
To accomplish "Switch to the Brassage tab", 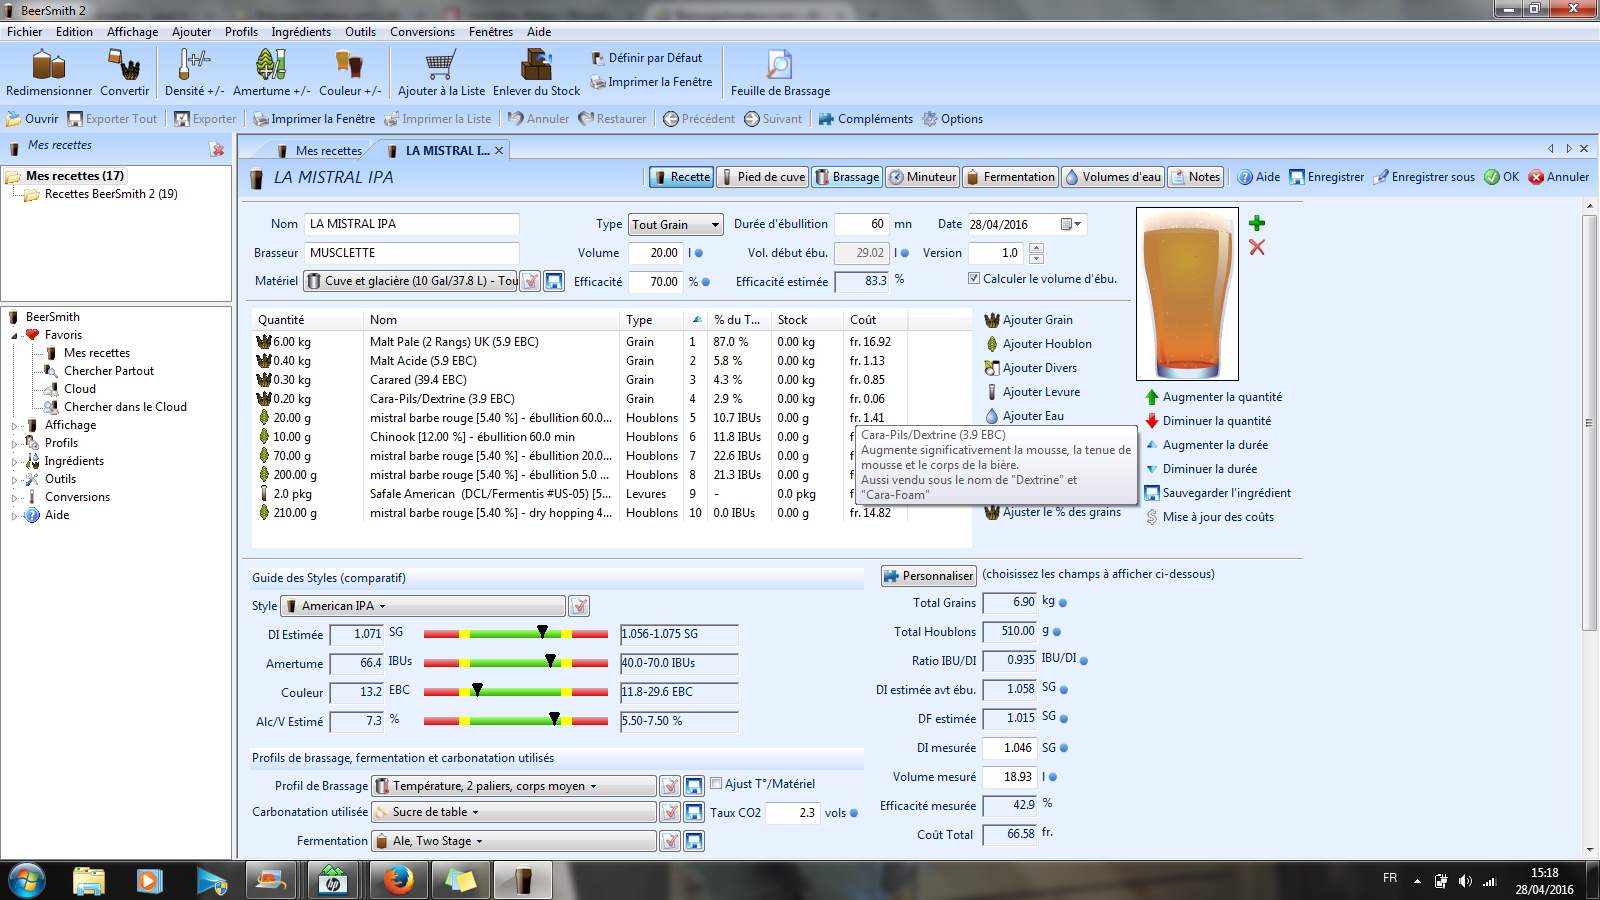I will click(847, 177).
